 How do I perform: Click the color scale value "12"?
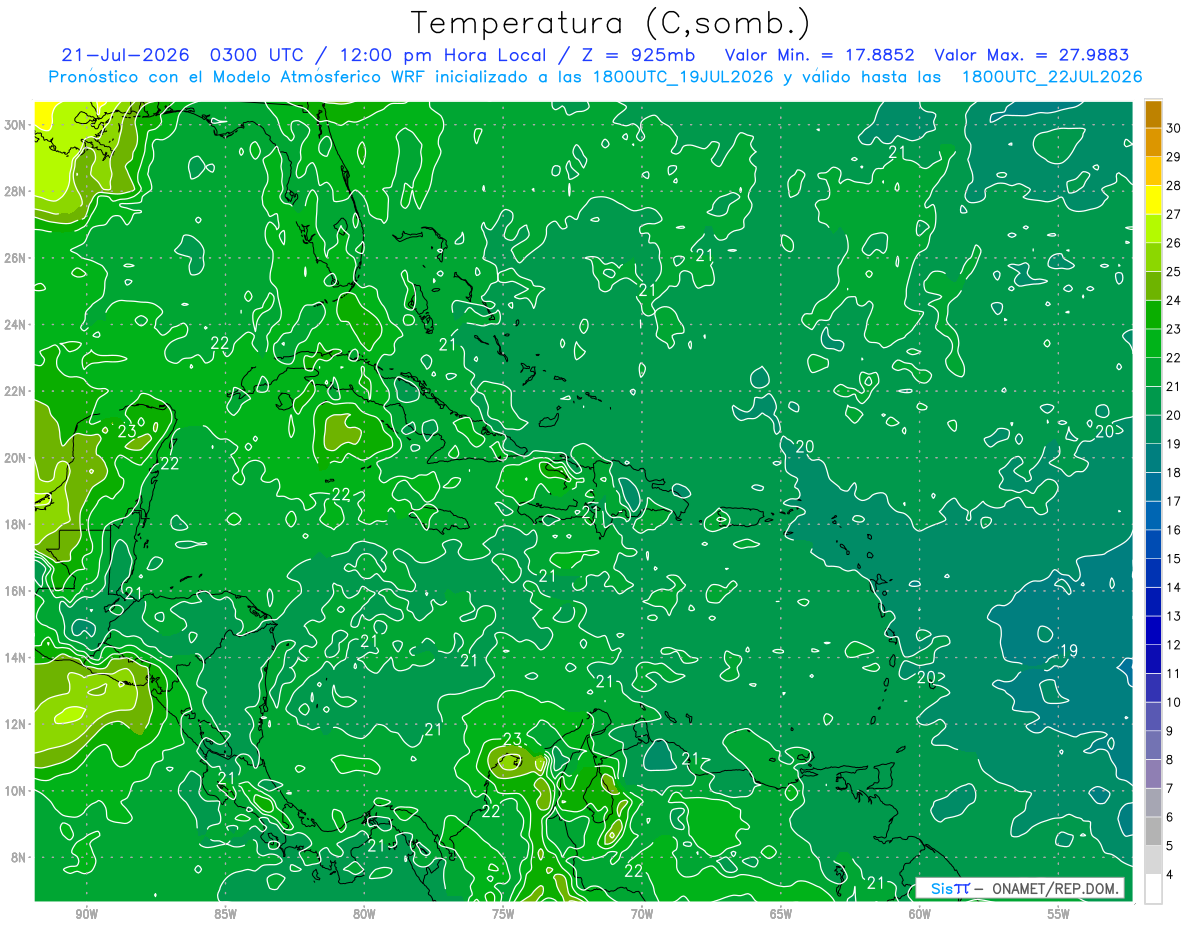coord(1175,645)
